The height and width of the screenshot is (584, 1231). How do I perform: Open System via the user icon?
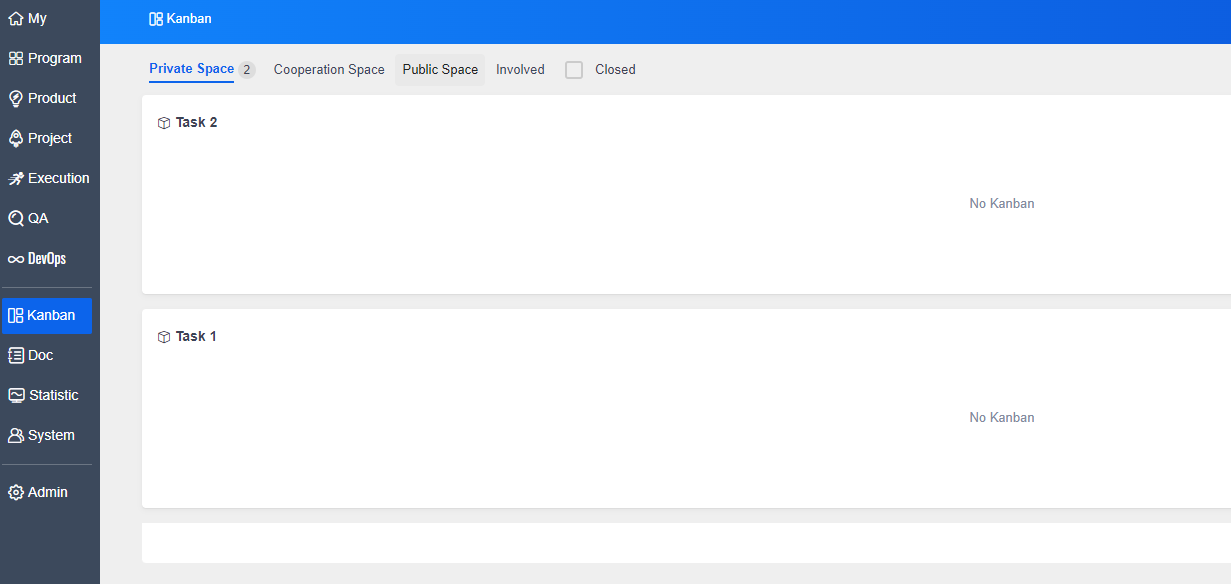point(16,436)
